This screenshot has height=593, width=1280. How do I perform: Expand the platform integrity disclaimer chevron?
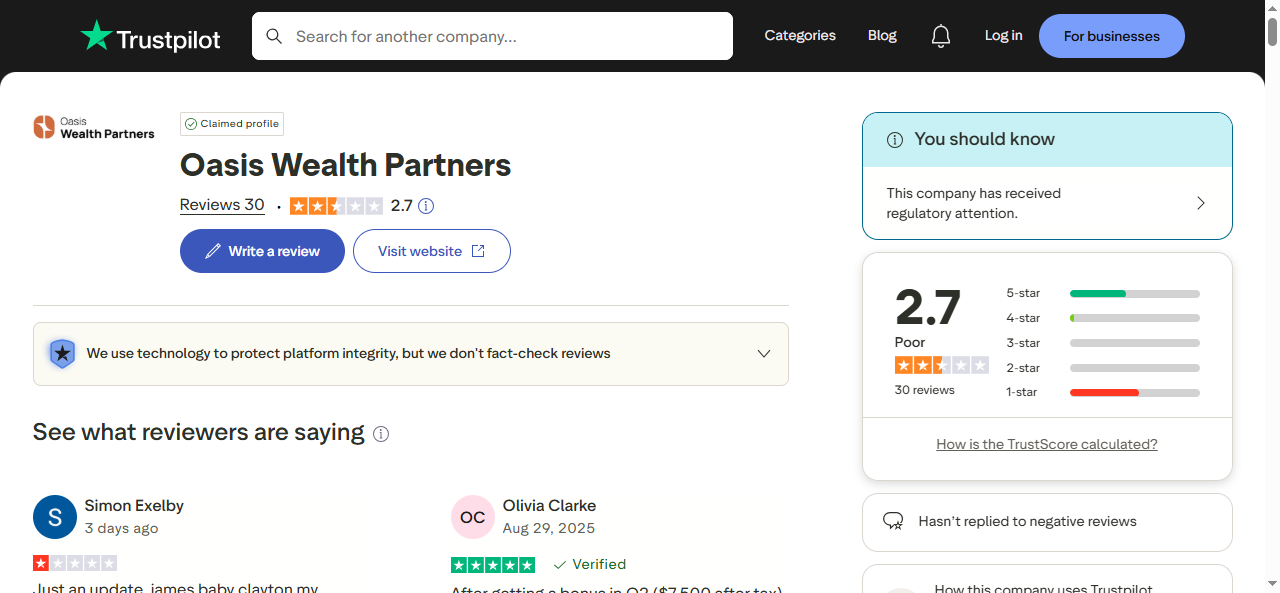coord(764,353)
